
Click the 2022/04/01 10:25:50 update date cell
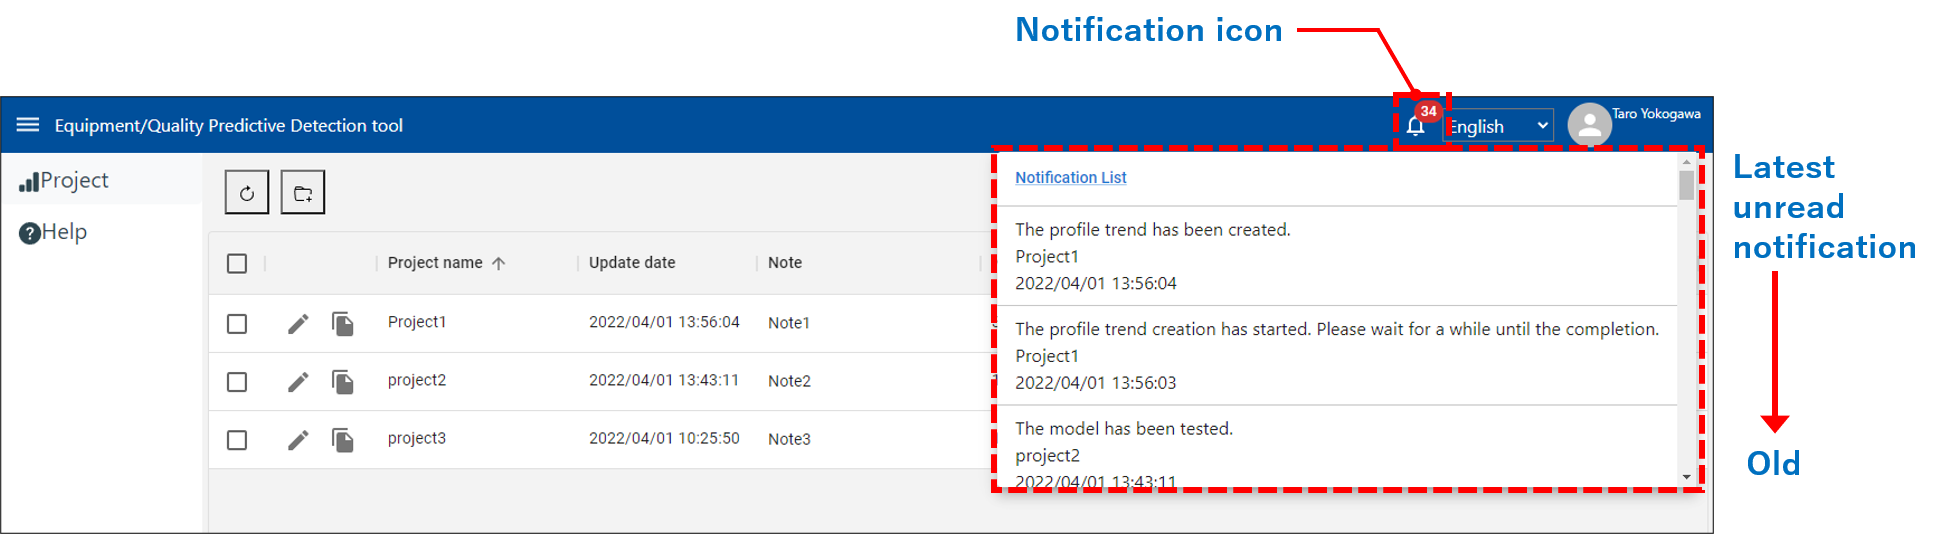(664, 438)
